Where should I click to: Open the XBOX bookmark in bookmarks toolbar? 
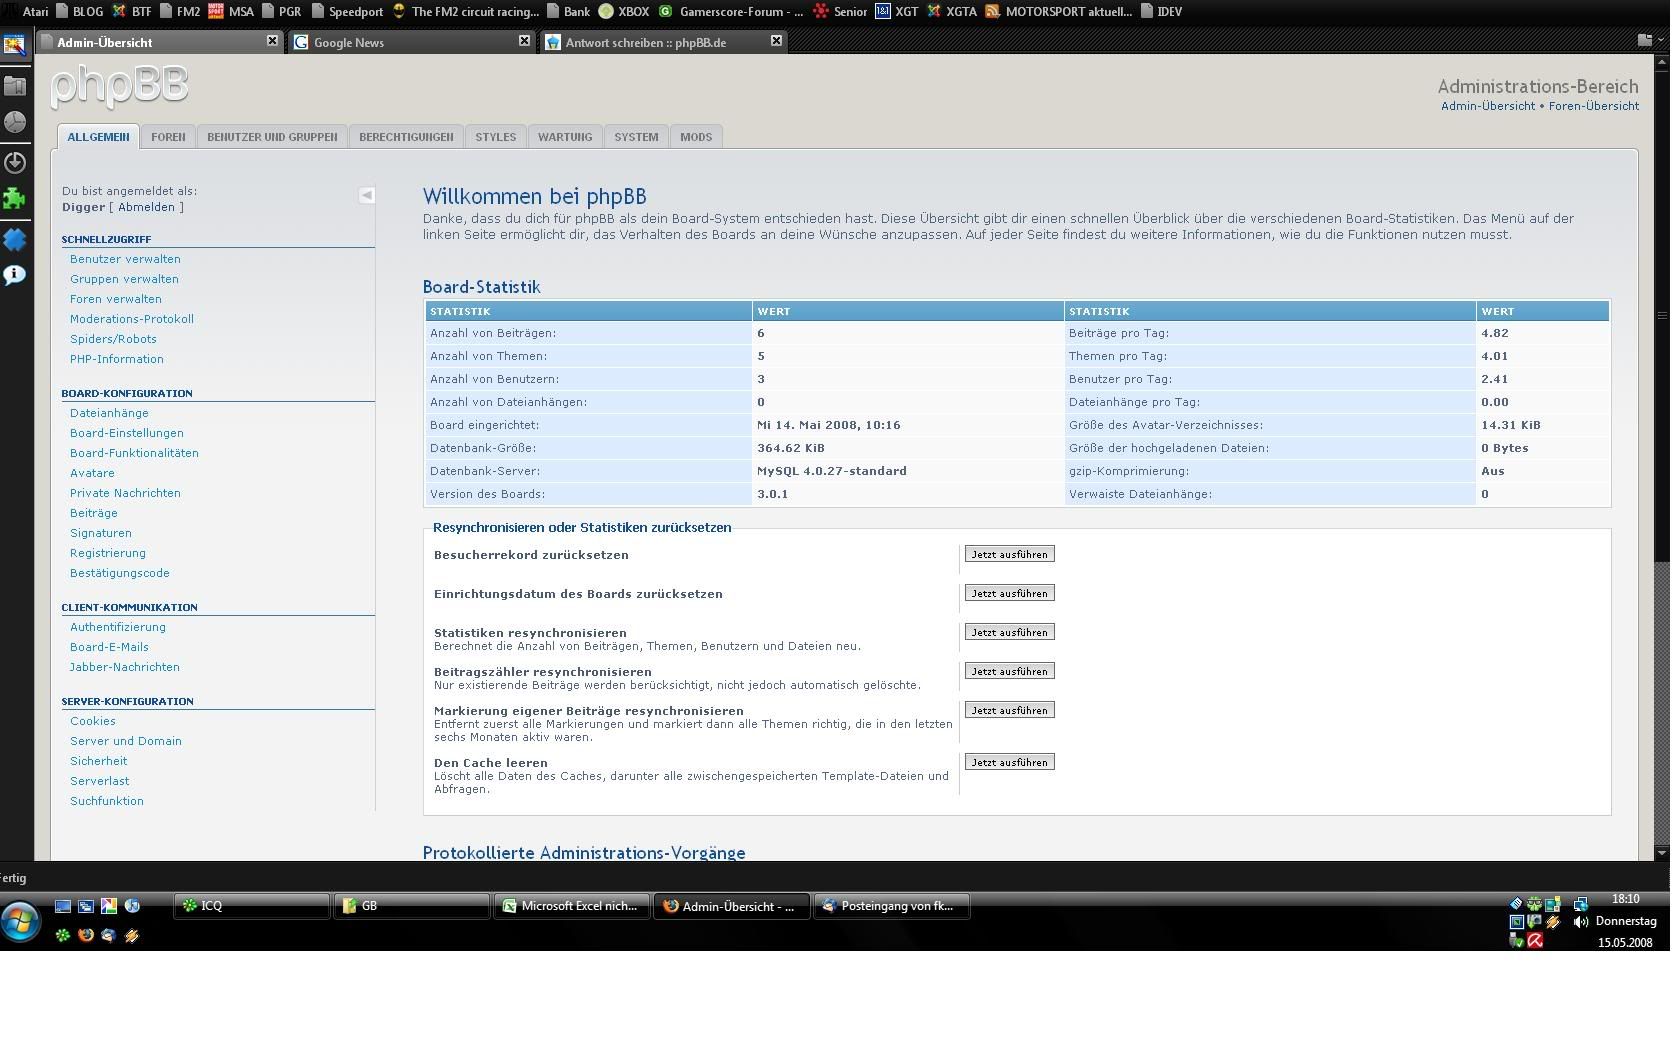point(633,12)
